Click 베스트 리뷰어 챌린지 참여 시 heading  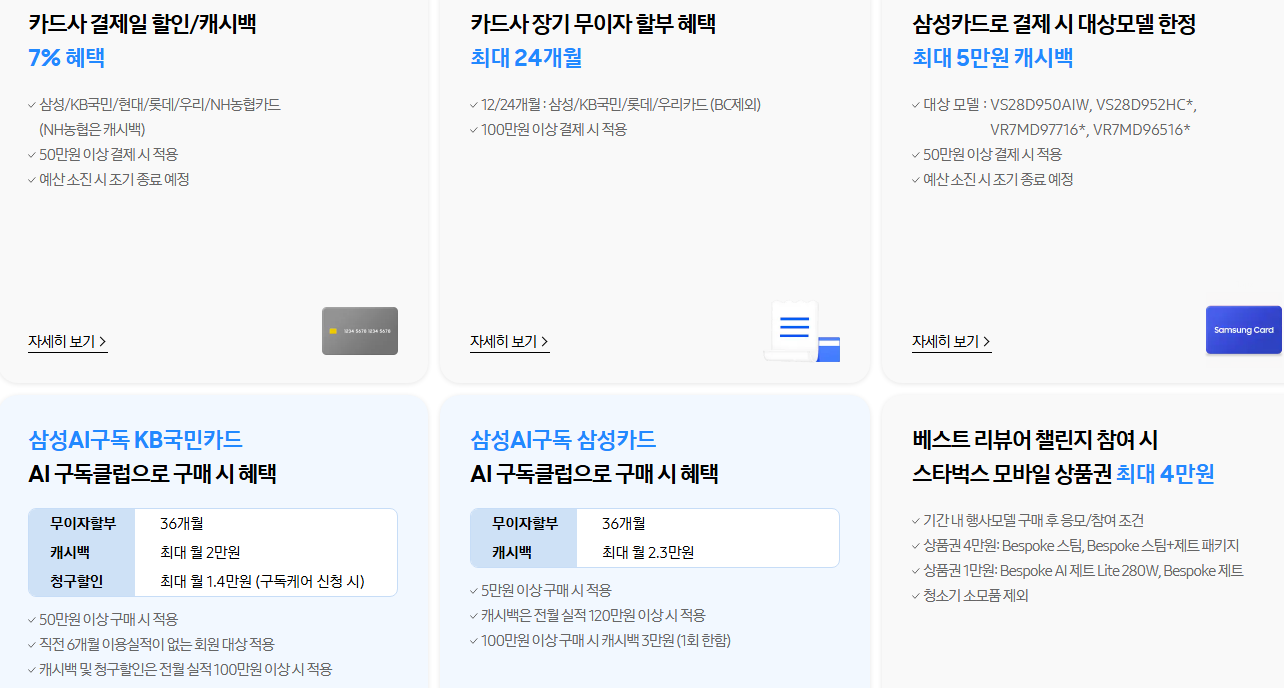(x=1035, y=439)
